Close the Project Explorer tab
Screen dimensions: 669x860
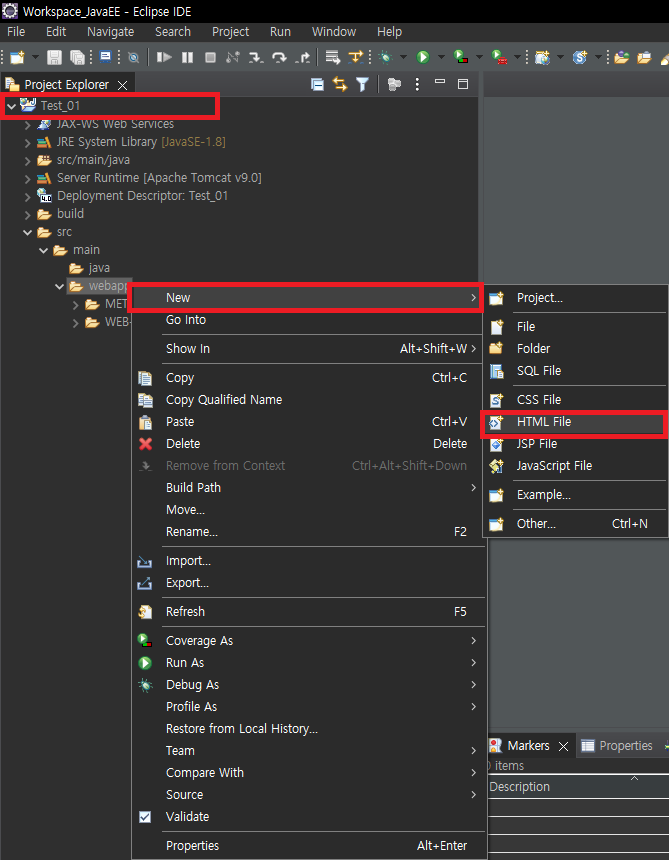[x=123, y=85]
